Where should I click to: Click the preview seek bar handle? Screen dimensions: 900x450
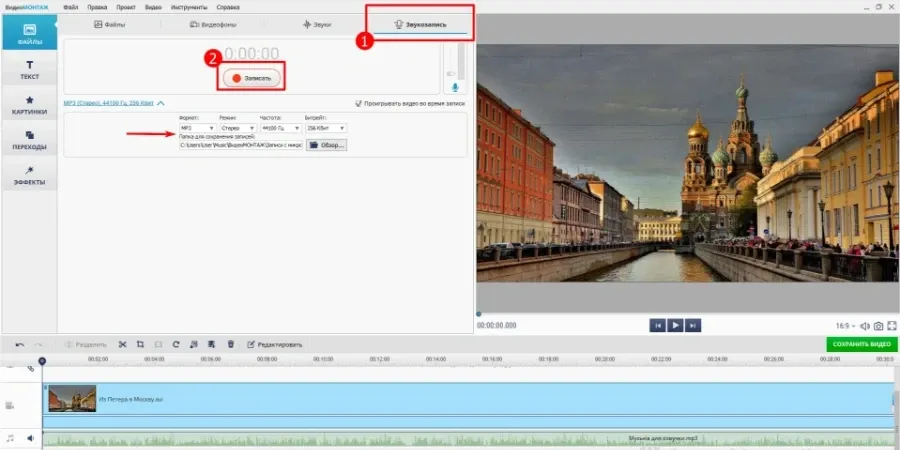tap(479, 314)
